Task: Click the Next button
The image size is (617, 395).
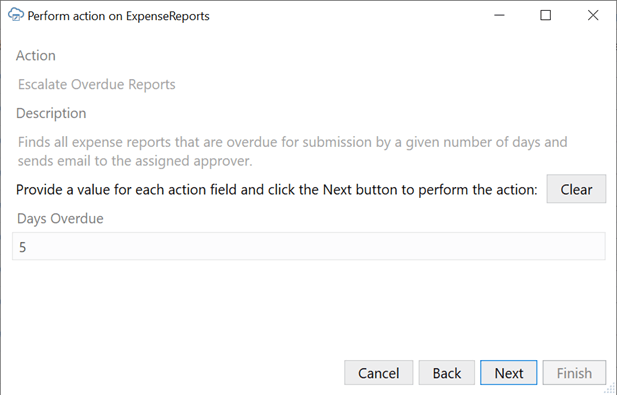Action: coord(508,373)
